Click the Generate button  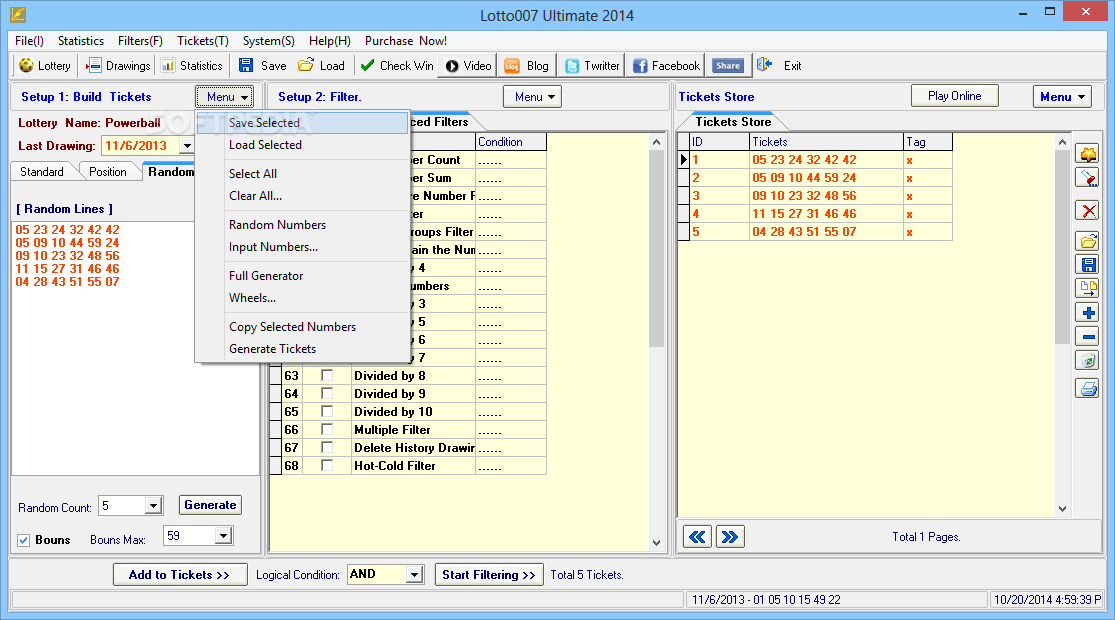[x=210, y=505]
